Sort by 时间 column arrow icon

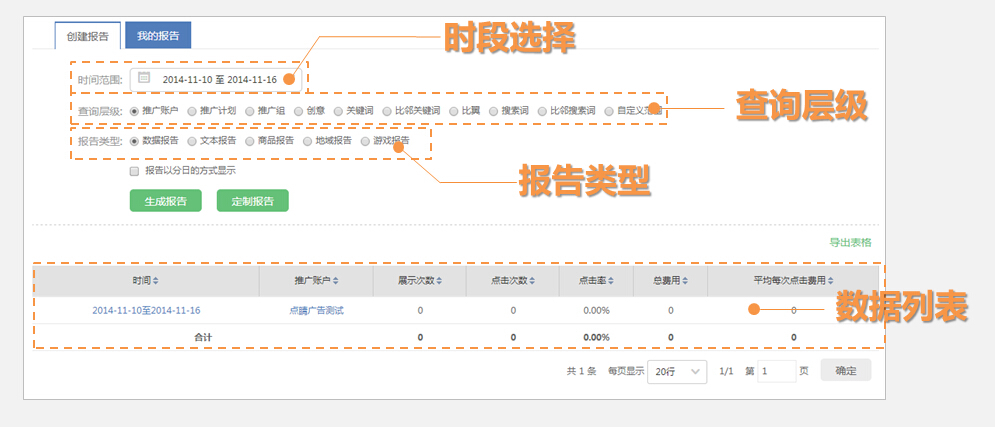(x=155, y=281)
